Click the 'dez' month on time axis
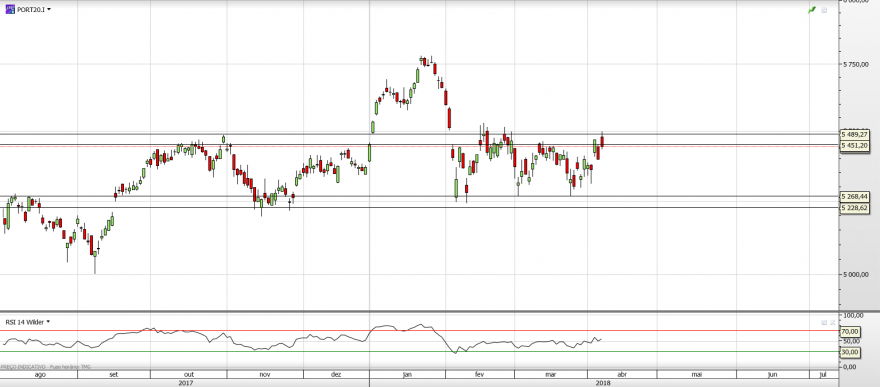Image resolution: width=880 pixels, height=387 pixels. click(x=336, y=374)
